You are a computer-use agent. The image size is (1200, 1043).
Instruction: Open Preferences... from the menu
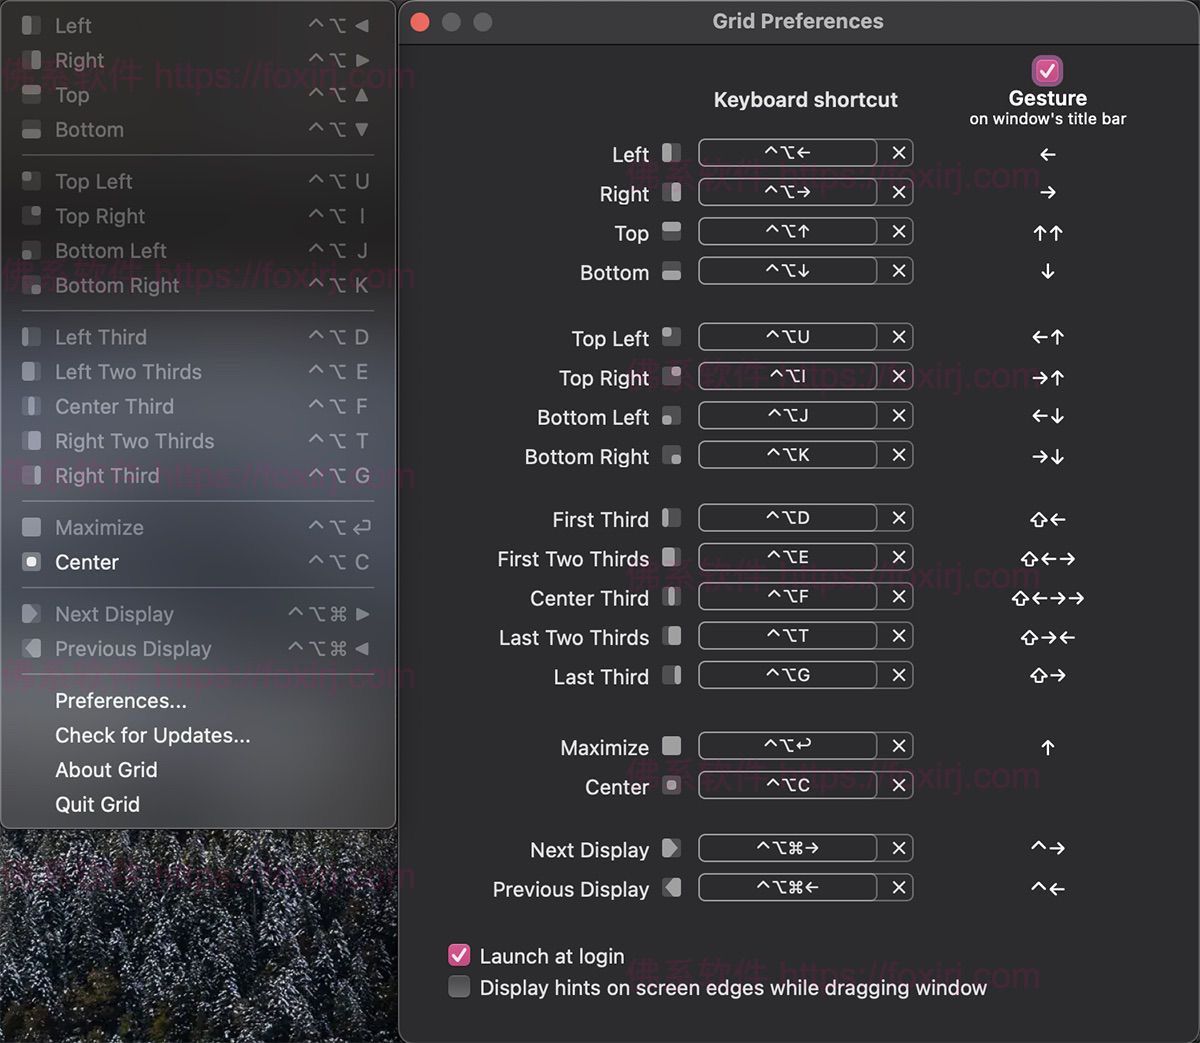[x=121, y=700]
